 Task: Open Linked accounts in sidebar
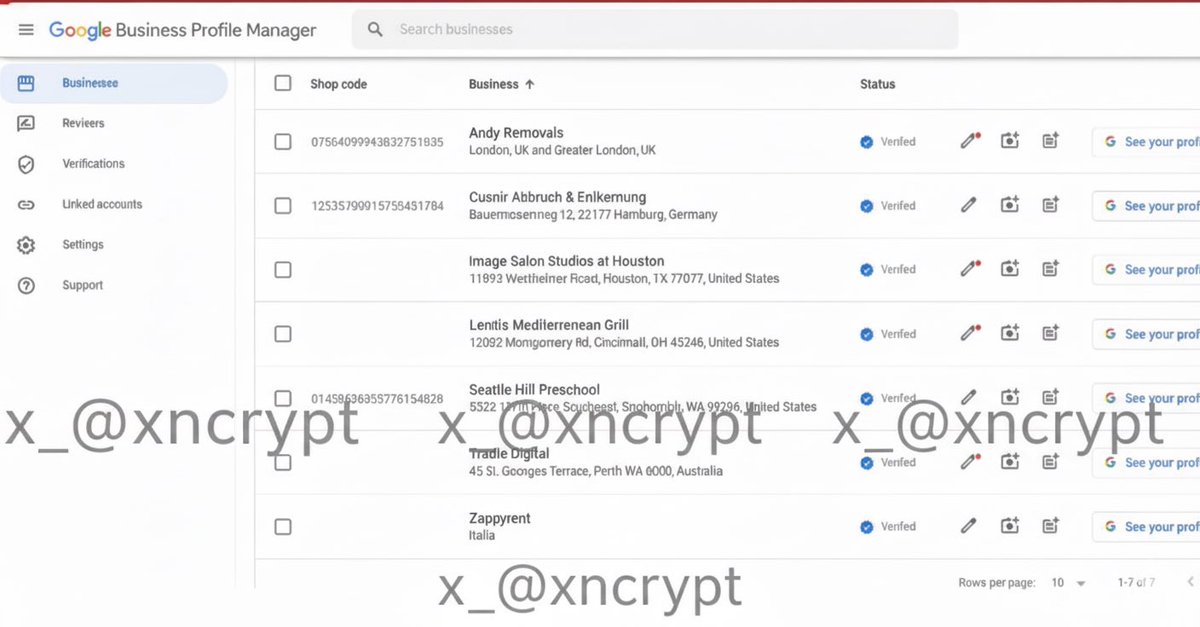tap(102, 205)
